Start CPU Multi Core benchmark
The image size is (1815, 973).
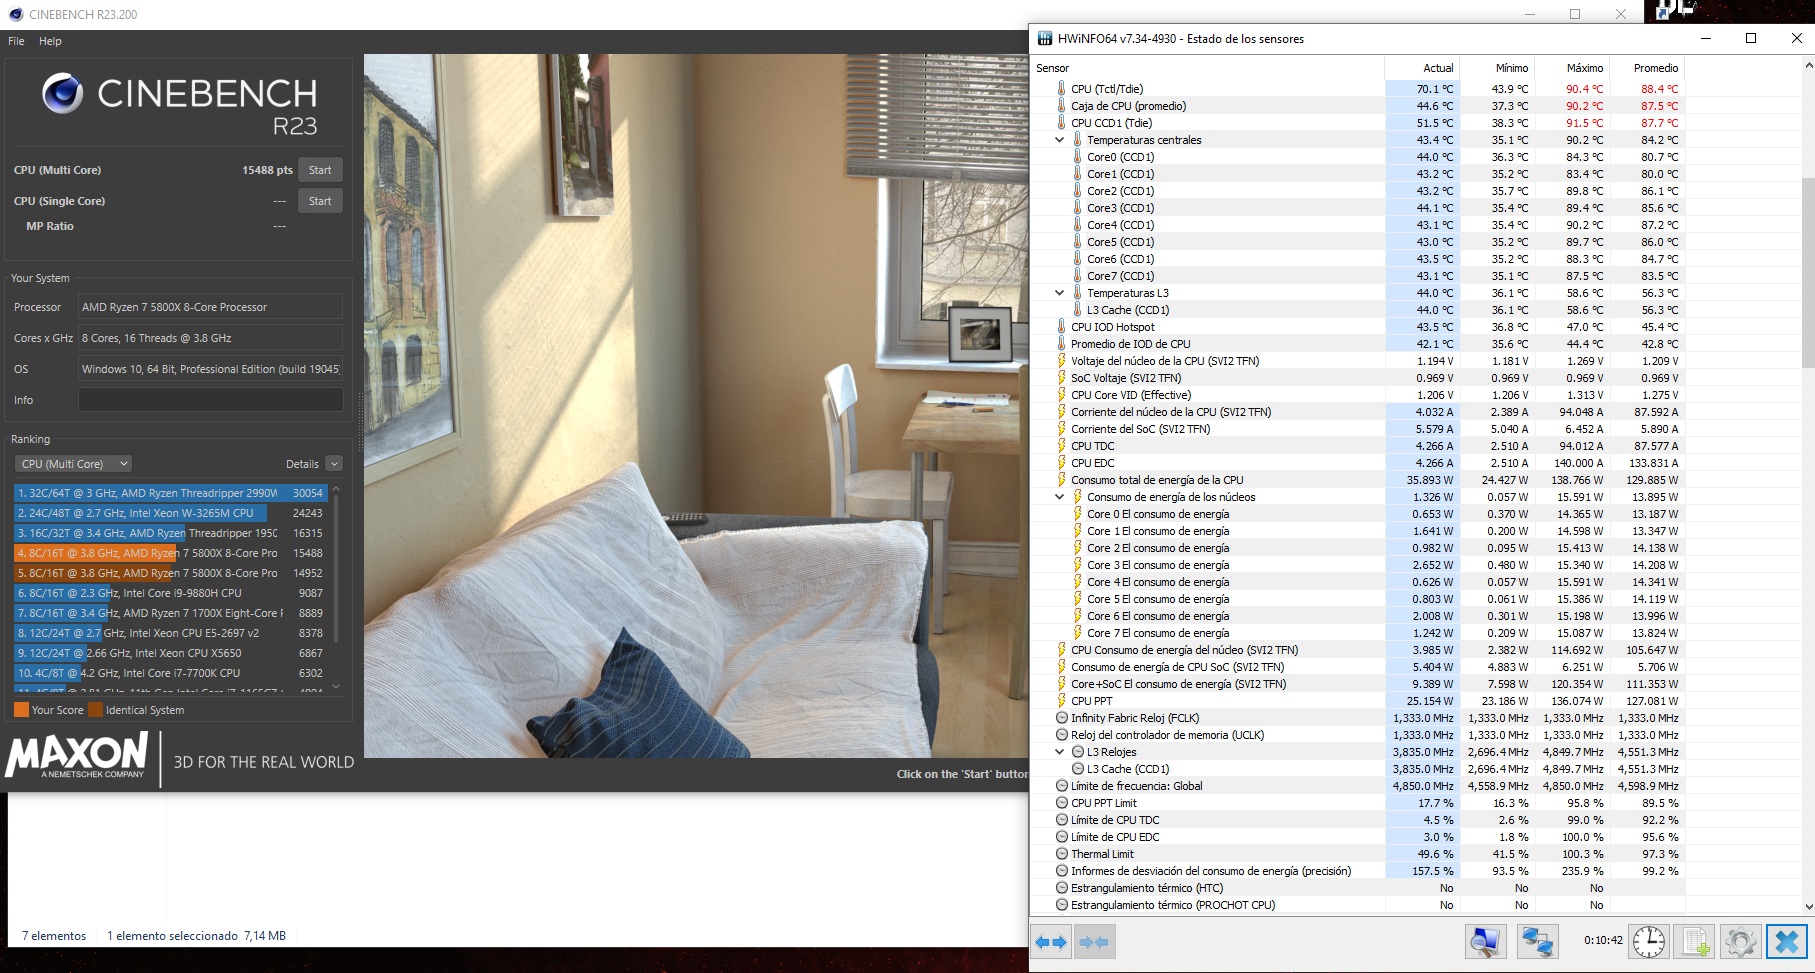pyautogui.click(x=320, y=170)
